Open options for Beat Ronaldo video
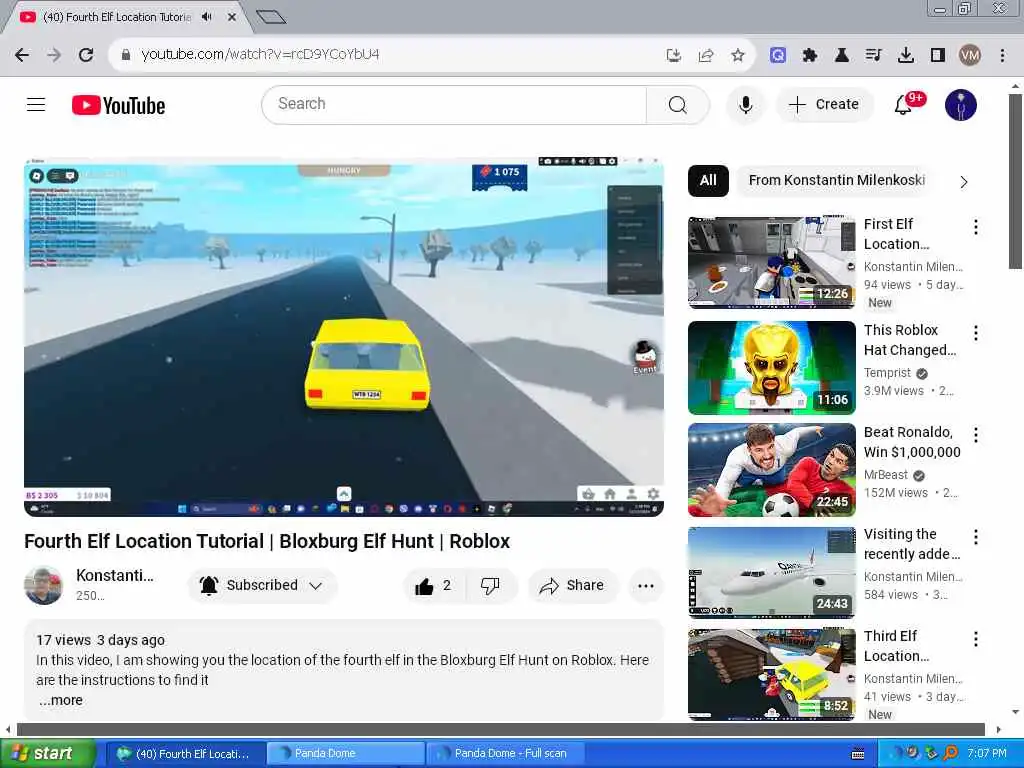Viewport: 1024px width, 768px height. (x=976, y=435)
